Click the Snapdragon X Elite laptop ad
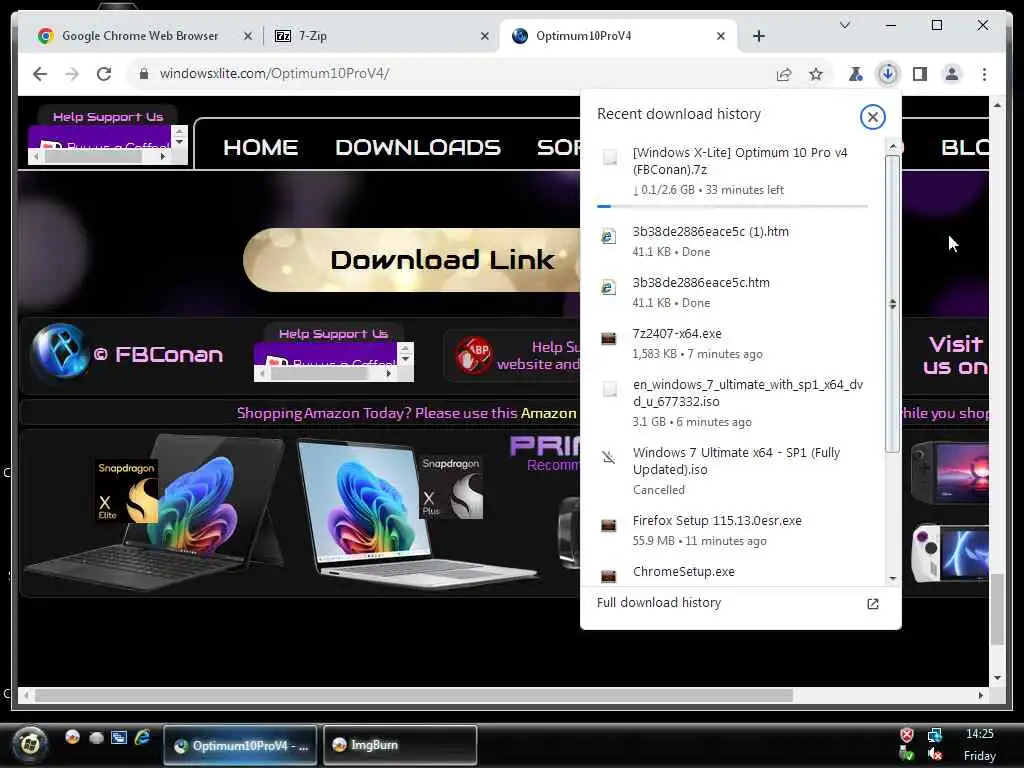Screen dimensions: 1024x768 tap(153, 511)
